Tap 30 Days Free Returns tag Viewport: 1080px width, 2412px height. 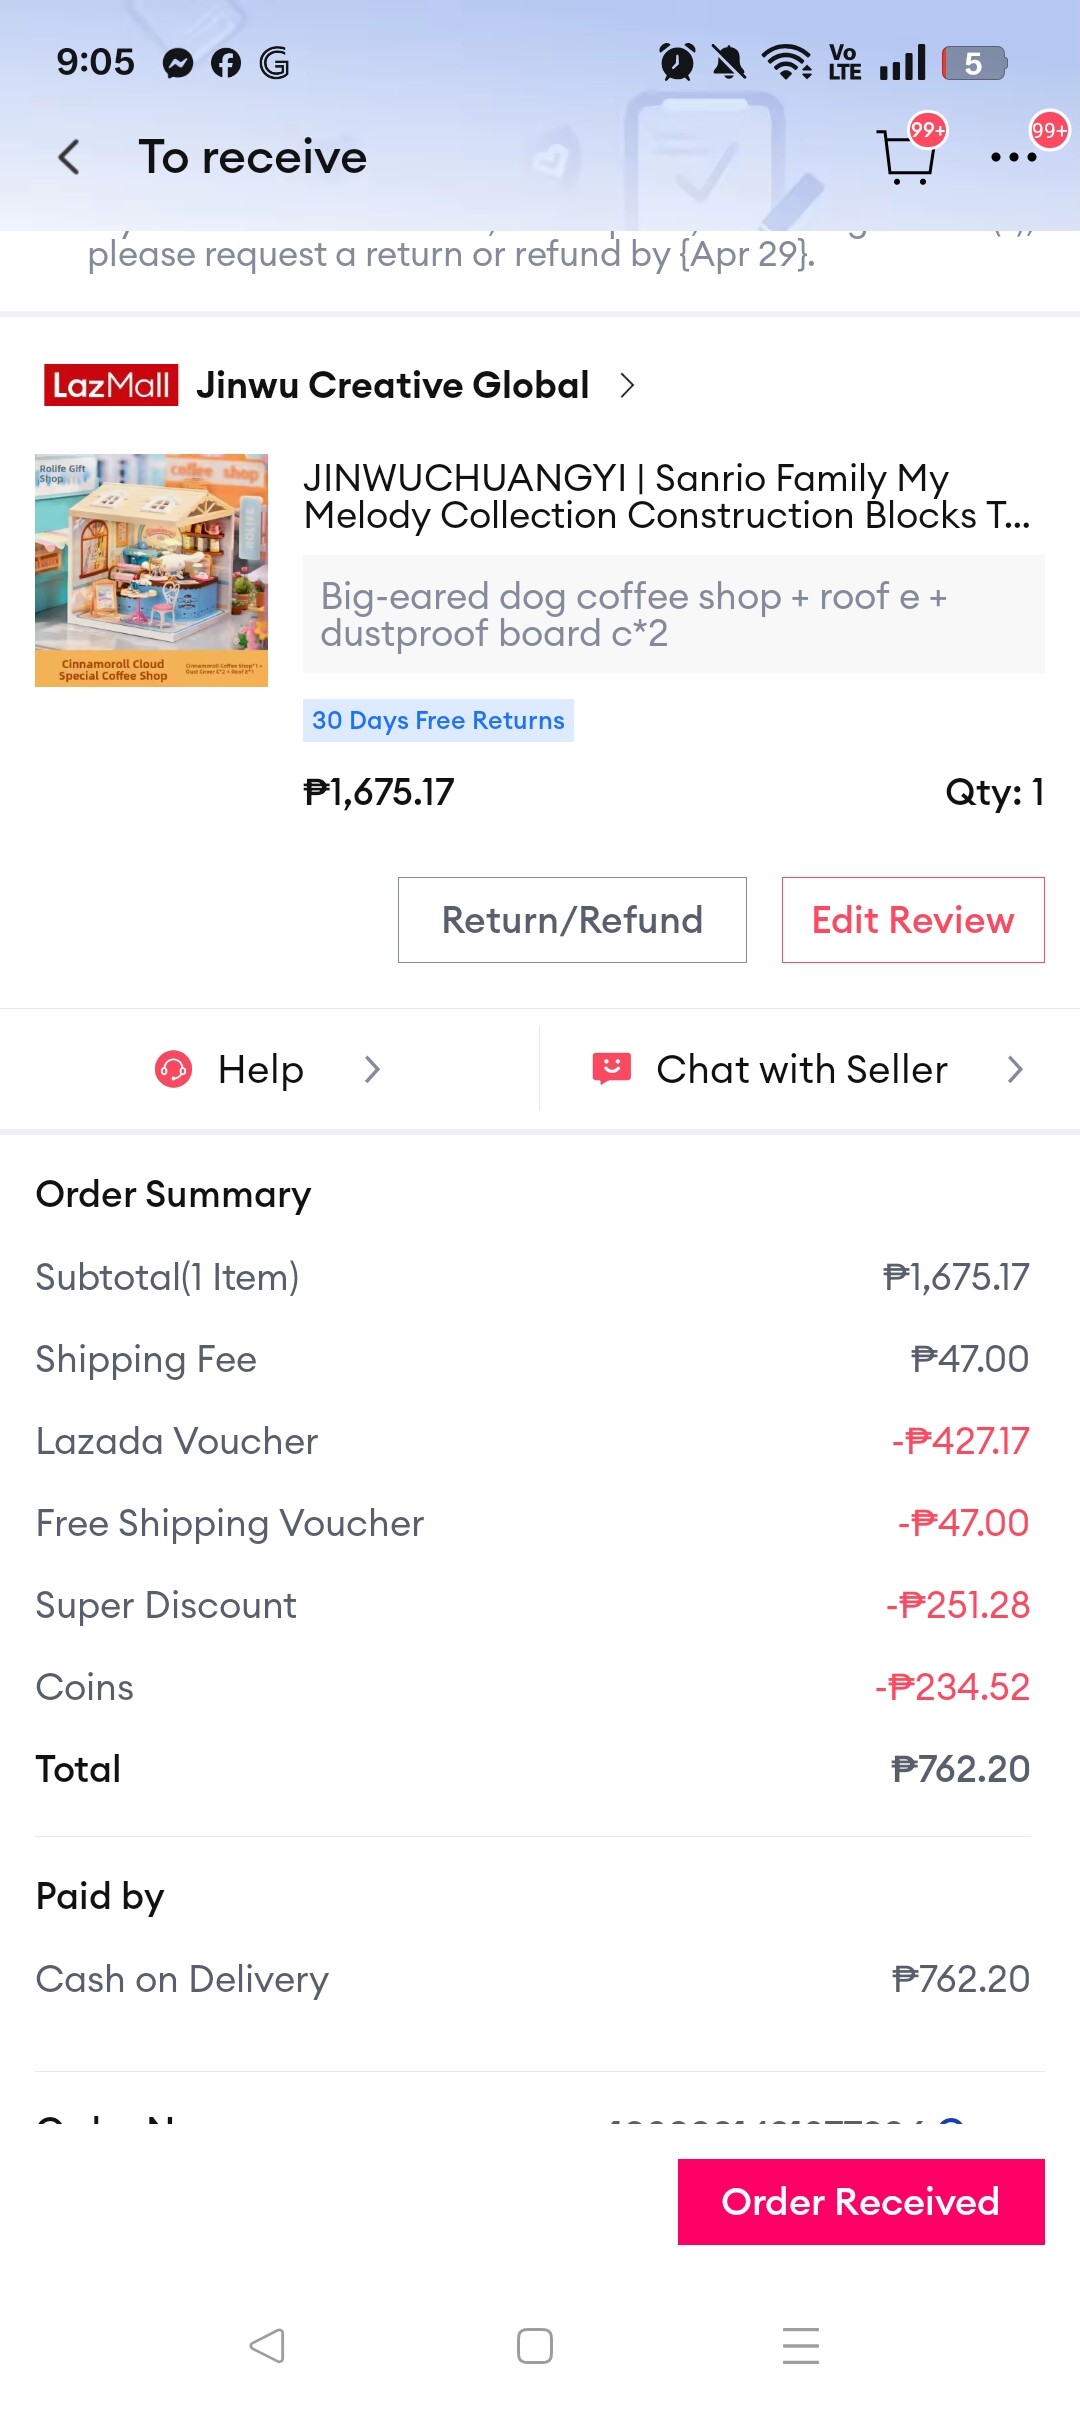[x=438, y=720]
